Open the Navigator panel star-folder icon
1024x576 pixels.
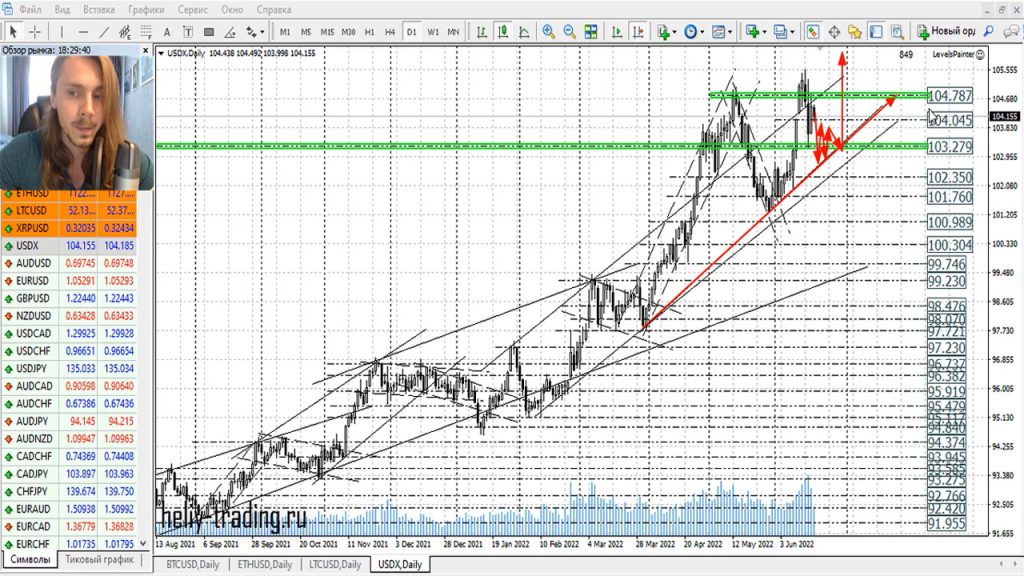pos(855,31)
